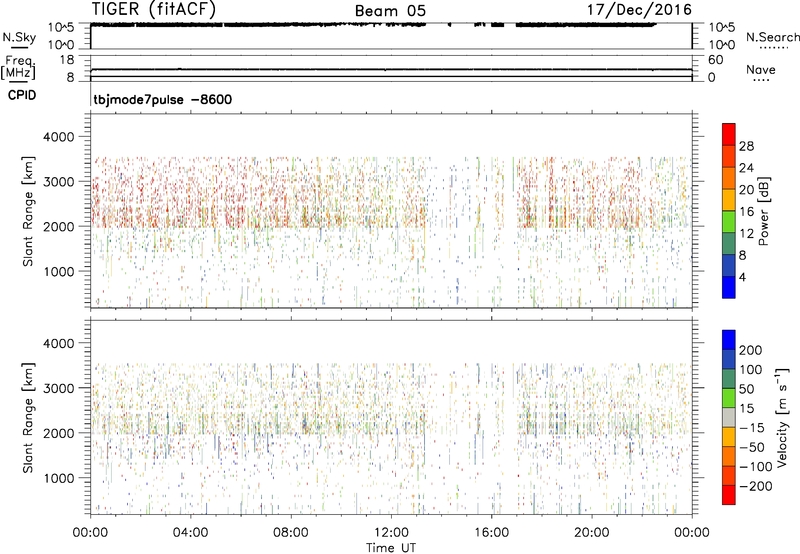Click "4000" on the power panel range axis
This screenshot has width=800, height=554.
coord(59,137)
